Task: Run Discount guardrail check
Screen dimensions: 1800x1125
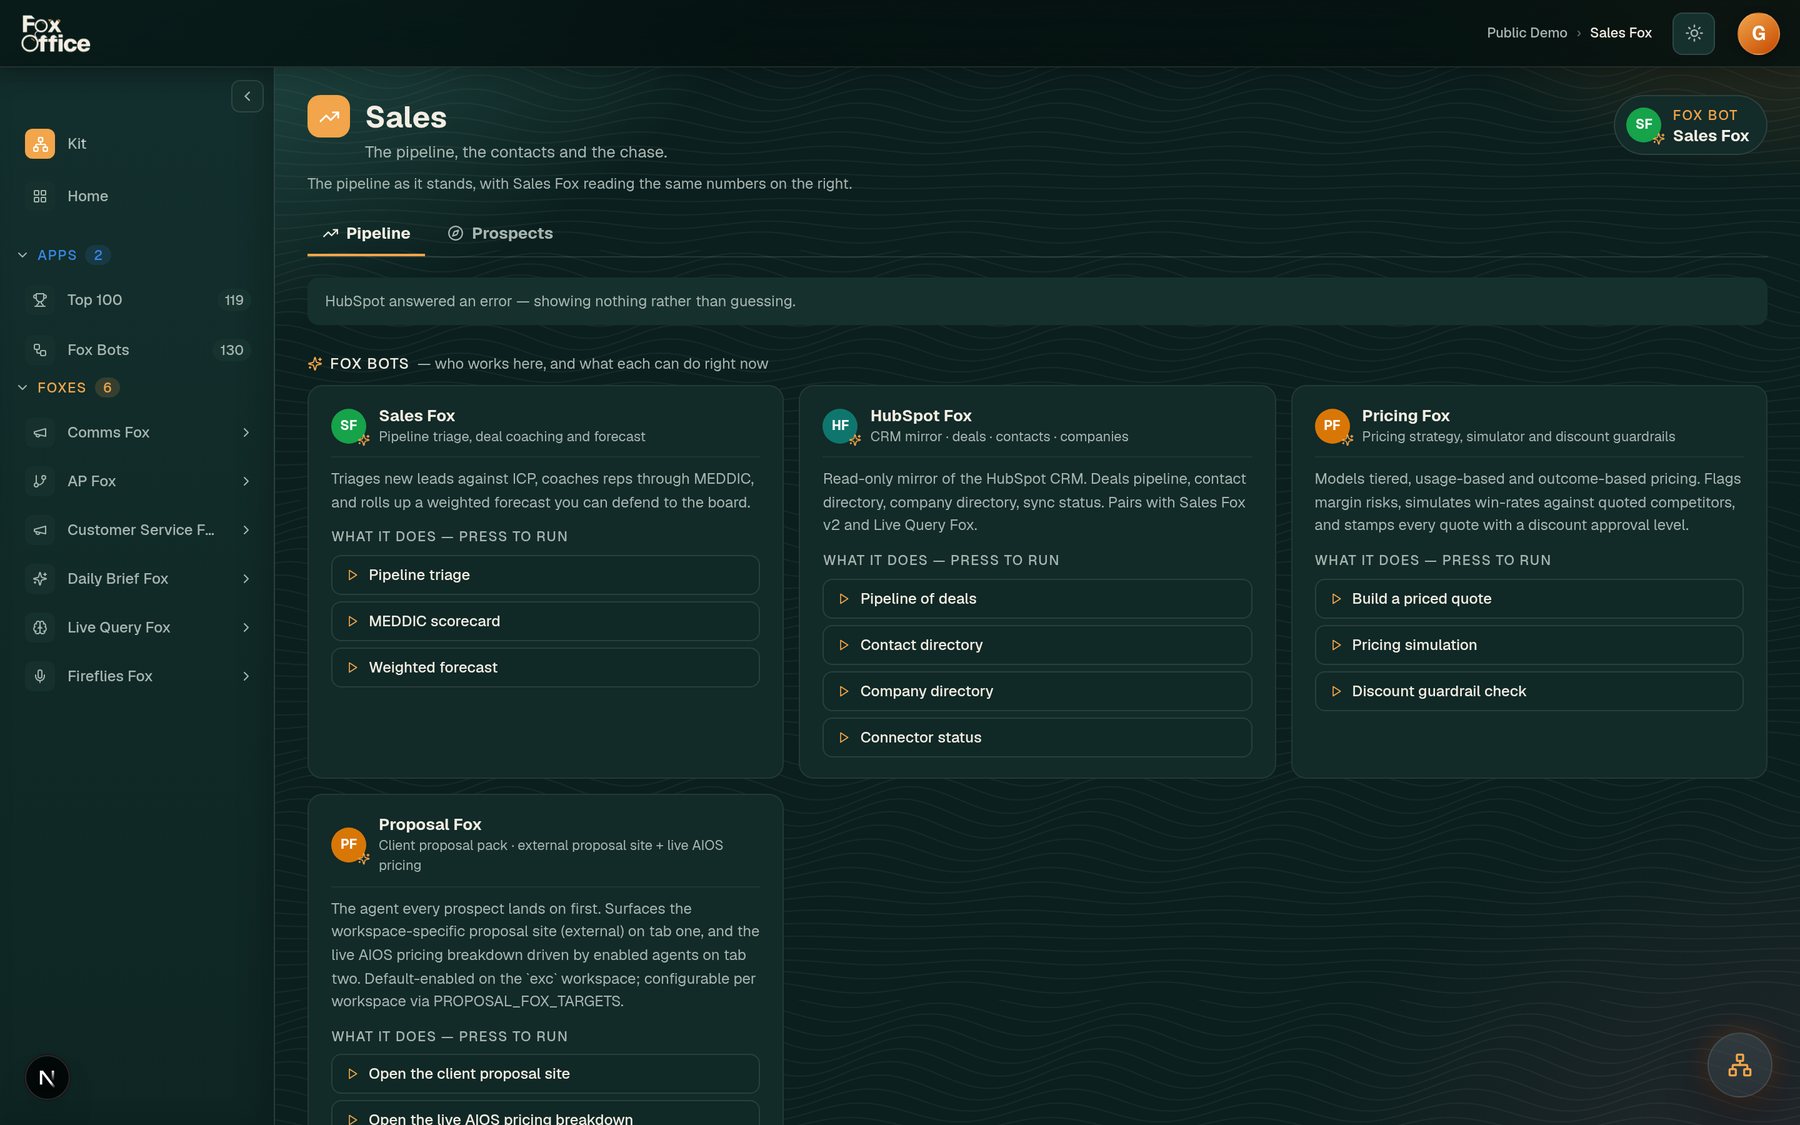Action: [1528, 691]
